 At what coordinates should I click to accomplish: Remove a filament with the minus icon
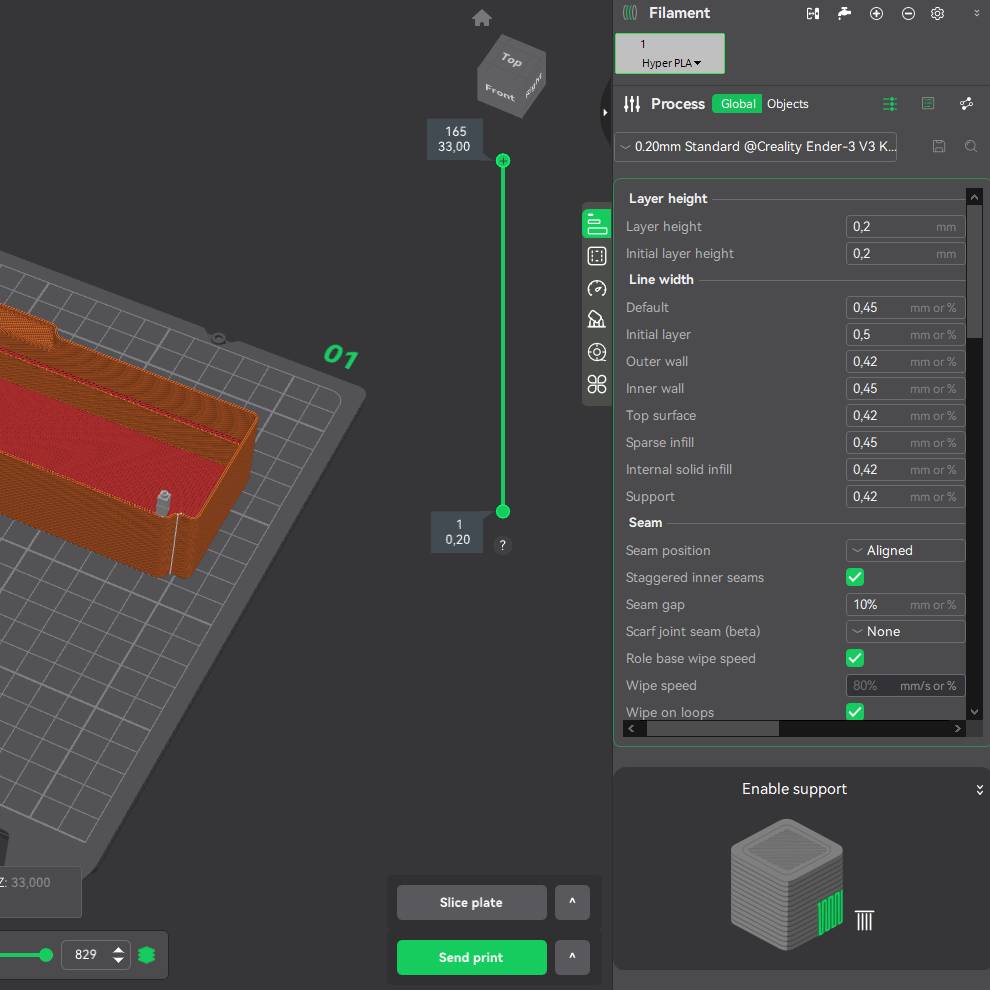coord(908,13)
